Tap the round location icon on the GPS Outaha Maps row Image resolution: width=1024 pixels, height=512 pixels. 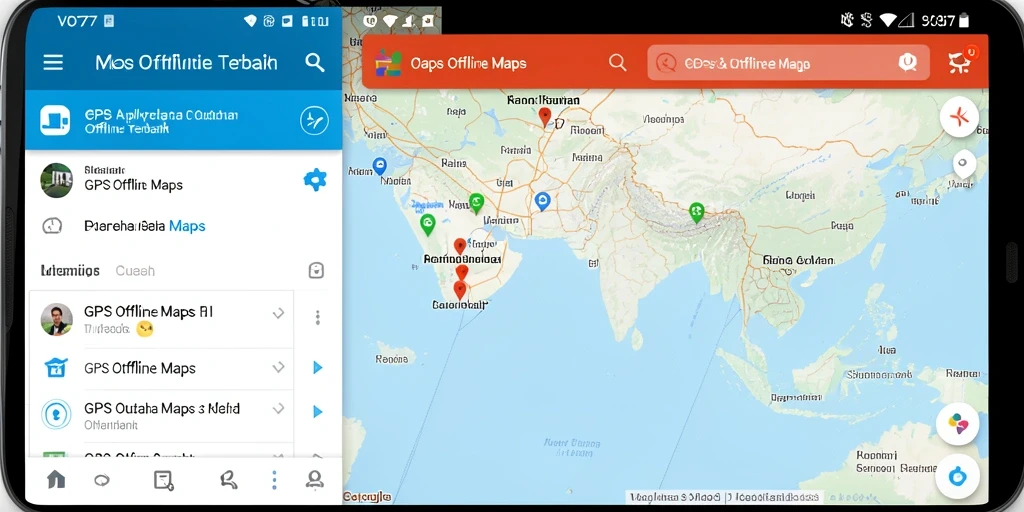pyautogui.click(x=56, y=414)
